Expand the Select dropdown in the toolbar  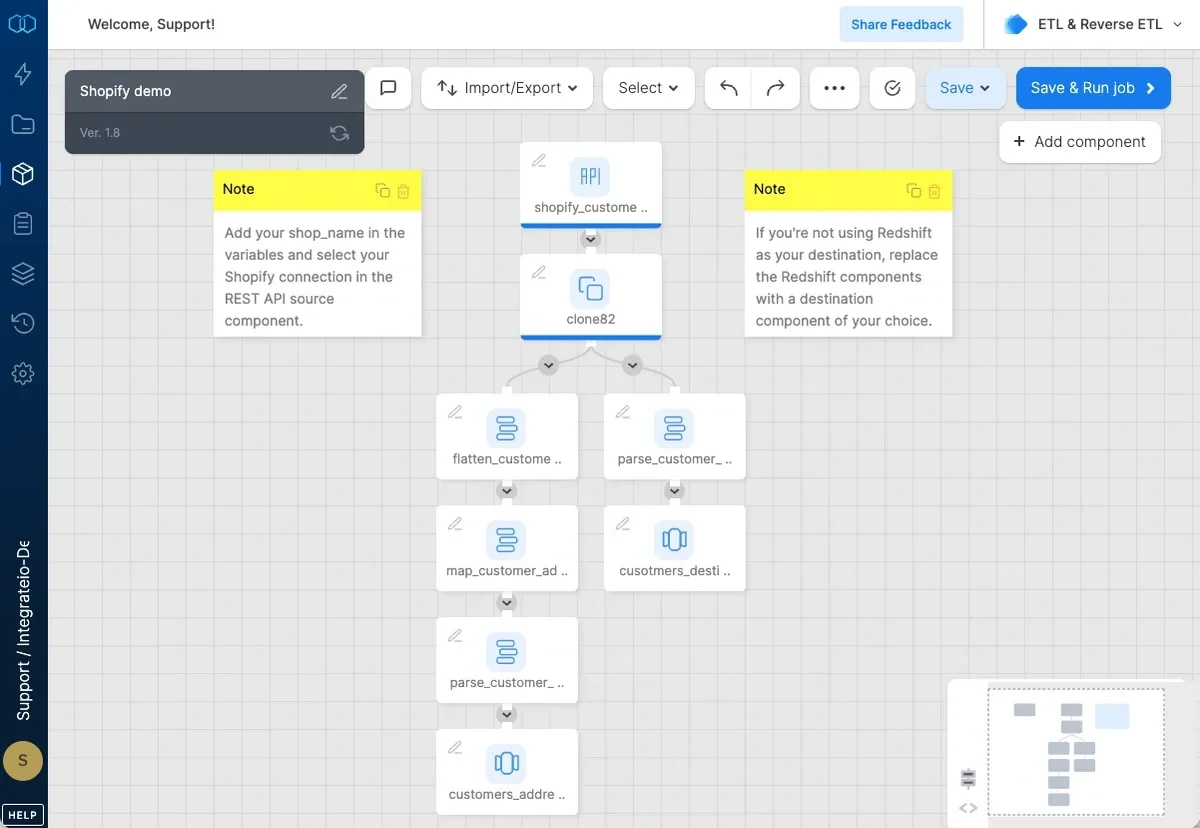click(648, 88)
